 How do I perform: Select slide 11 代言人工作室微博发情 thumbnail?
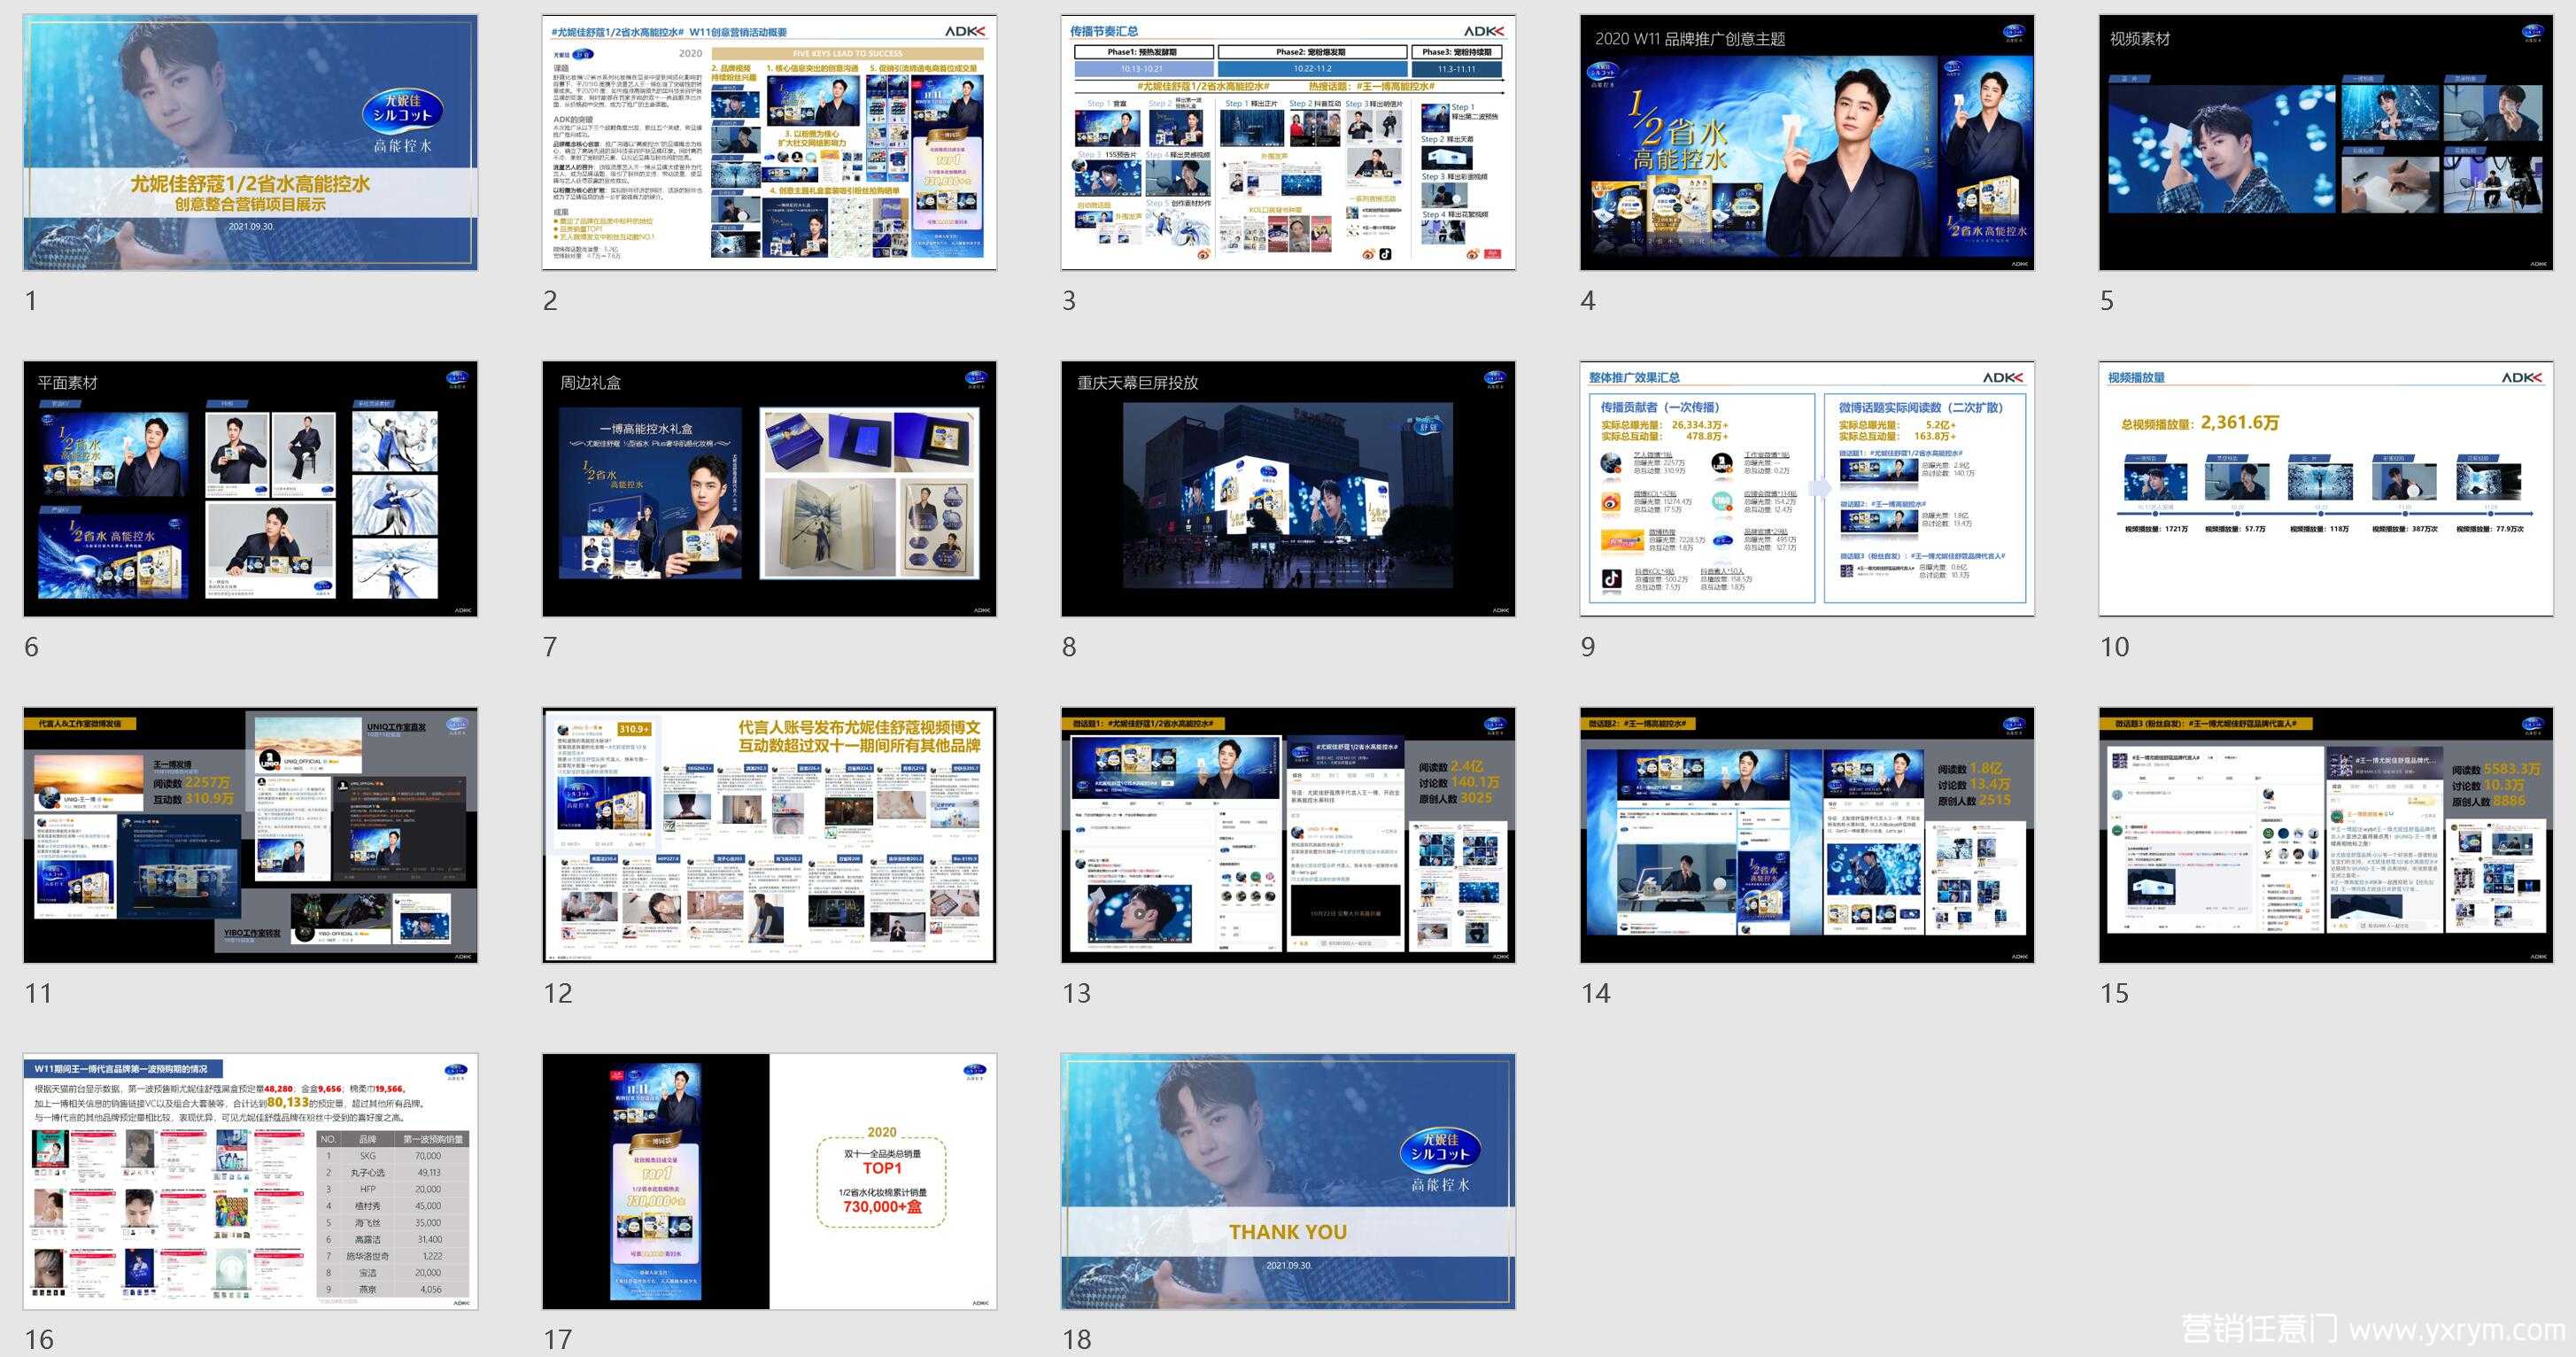coord(250,835)
